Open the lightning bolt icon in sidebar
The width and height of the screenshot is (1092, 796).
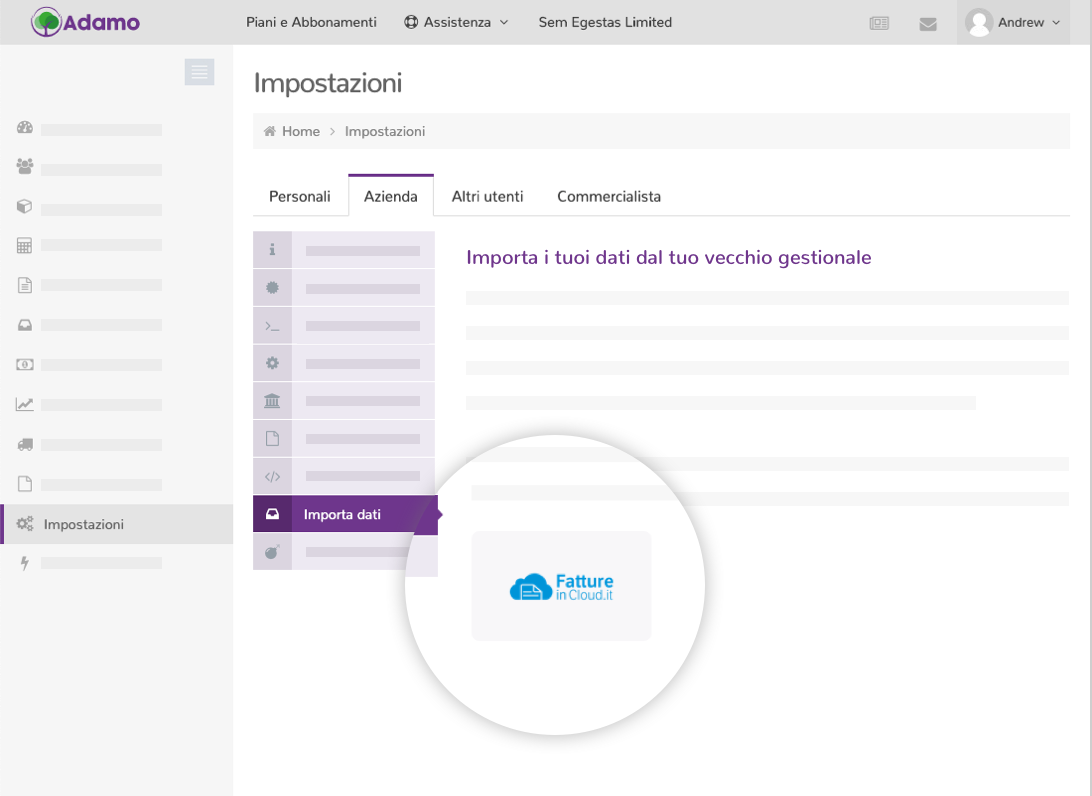tap(25, 563)
